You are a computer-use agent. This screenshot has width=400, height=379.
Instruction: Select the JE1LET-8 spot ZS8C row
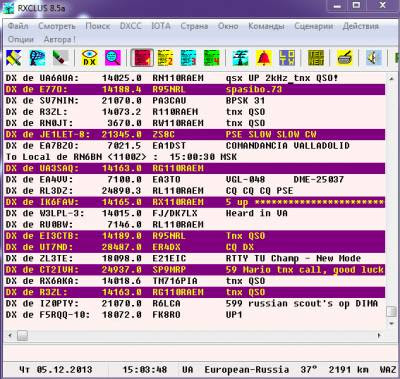[195, 134]
